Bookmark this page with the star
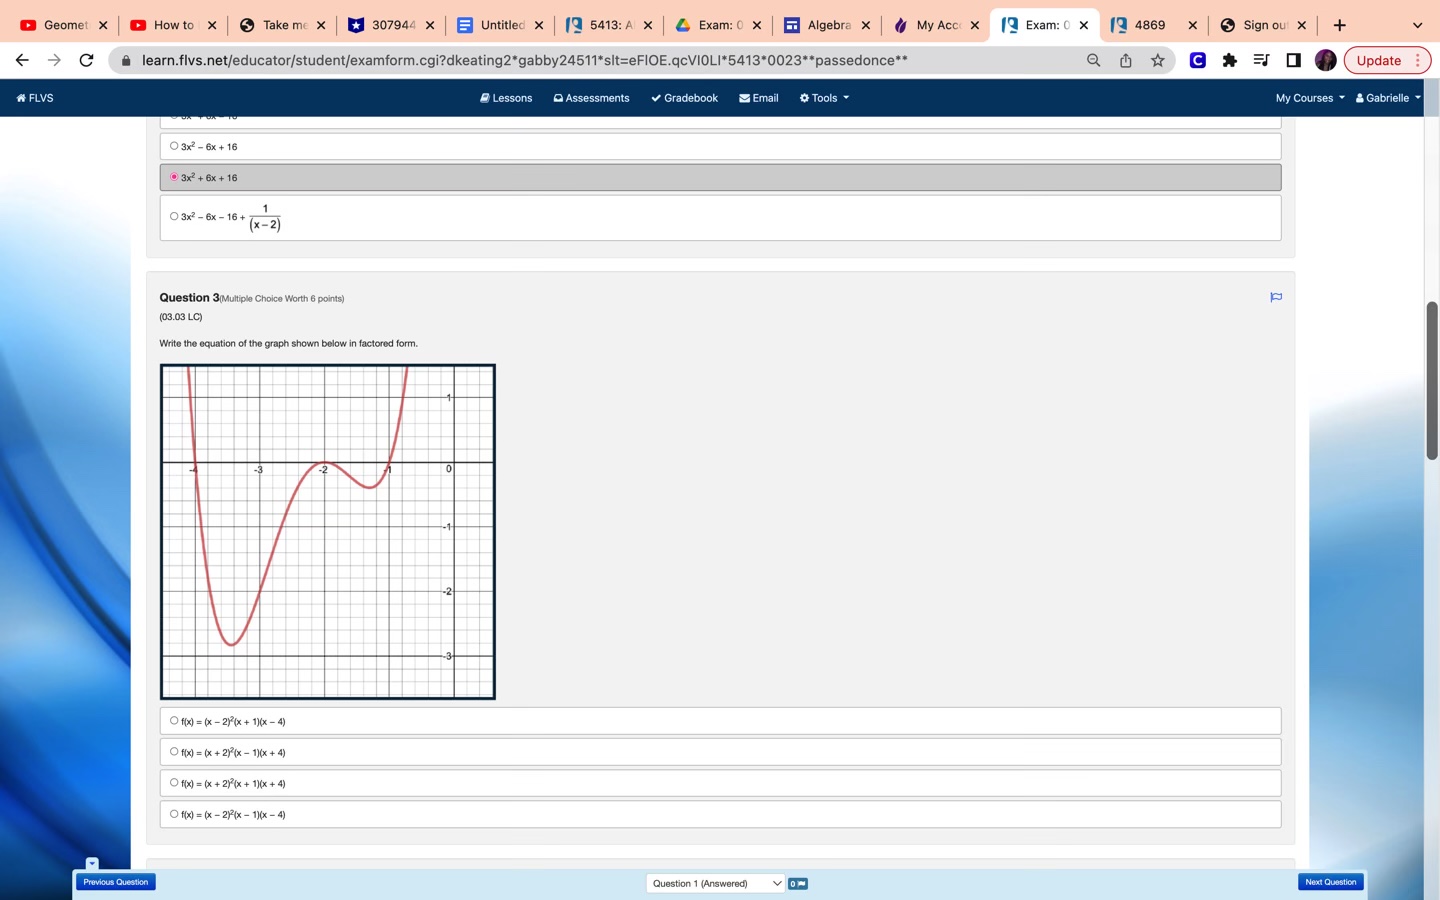Screen dimensions: 1440x900 coord(1157,60)
